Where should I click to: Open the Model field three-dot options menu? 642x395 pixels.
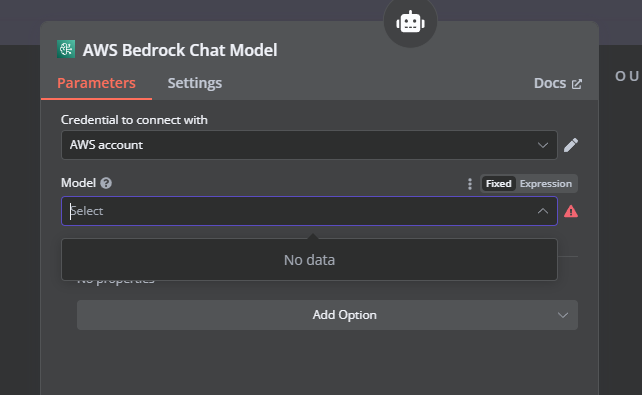[x=470, y=184]
